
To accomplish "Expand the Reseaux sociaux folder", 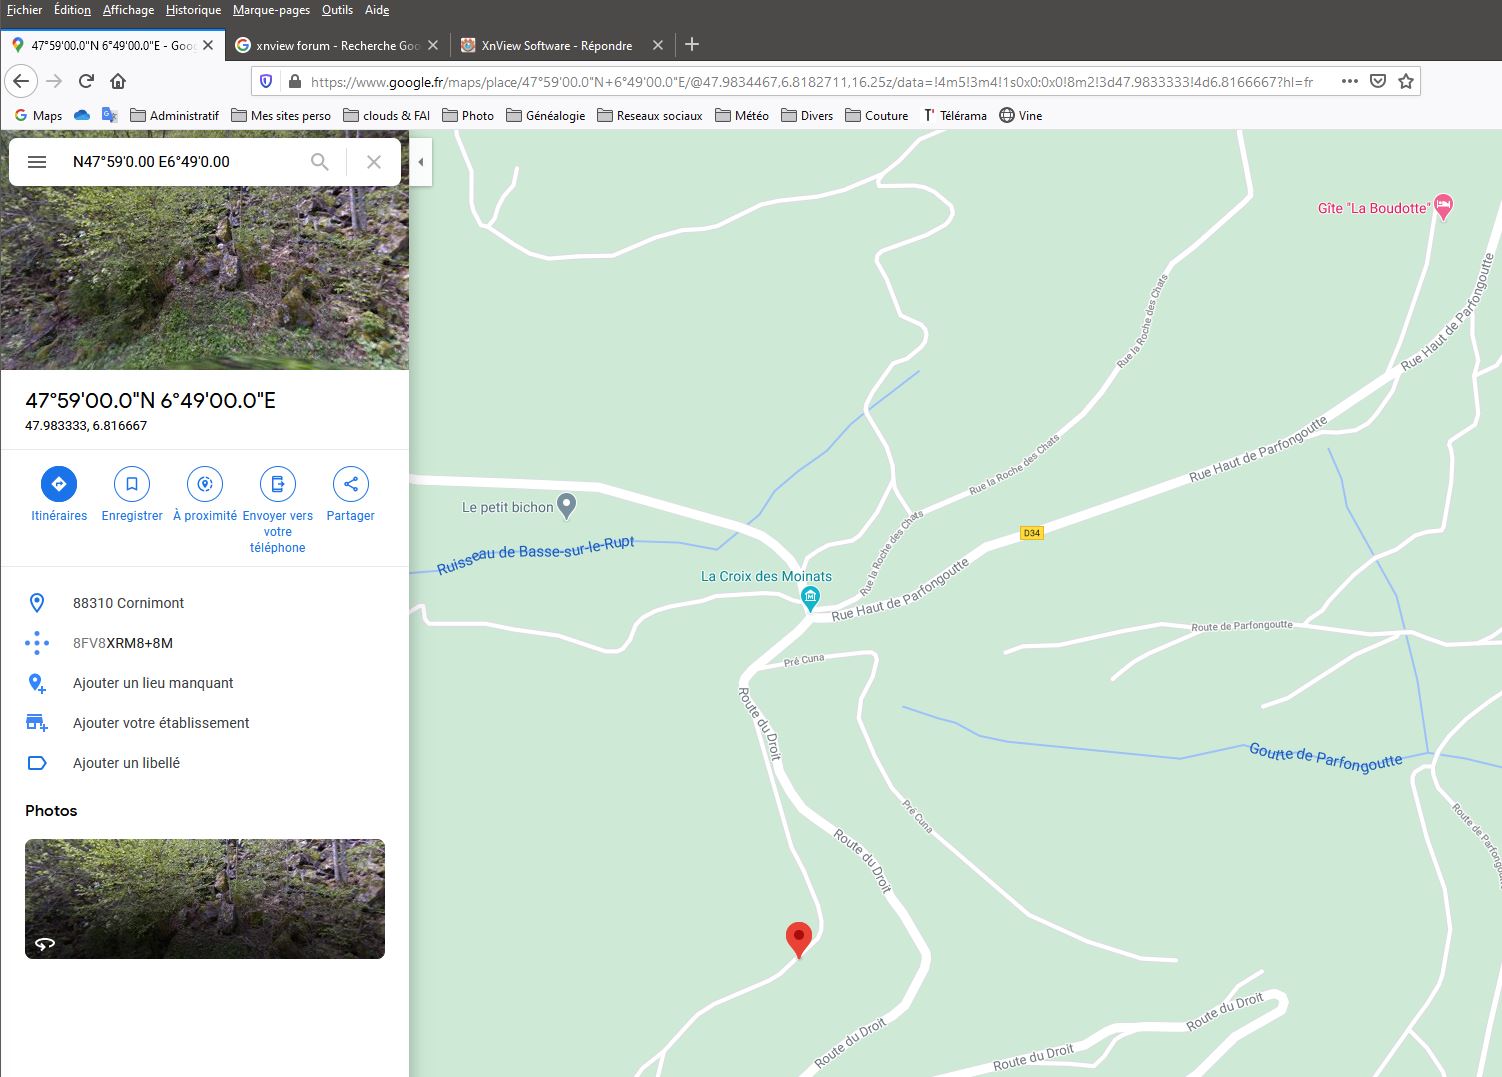I will click(x=650, y=116).
